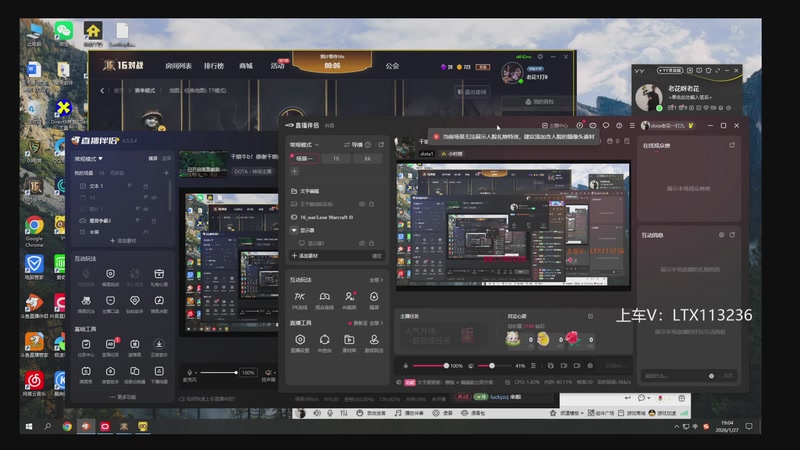Switch to scene tab 场景一

[304, 159]
